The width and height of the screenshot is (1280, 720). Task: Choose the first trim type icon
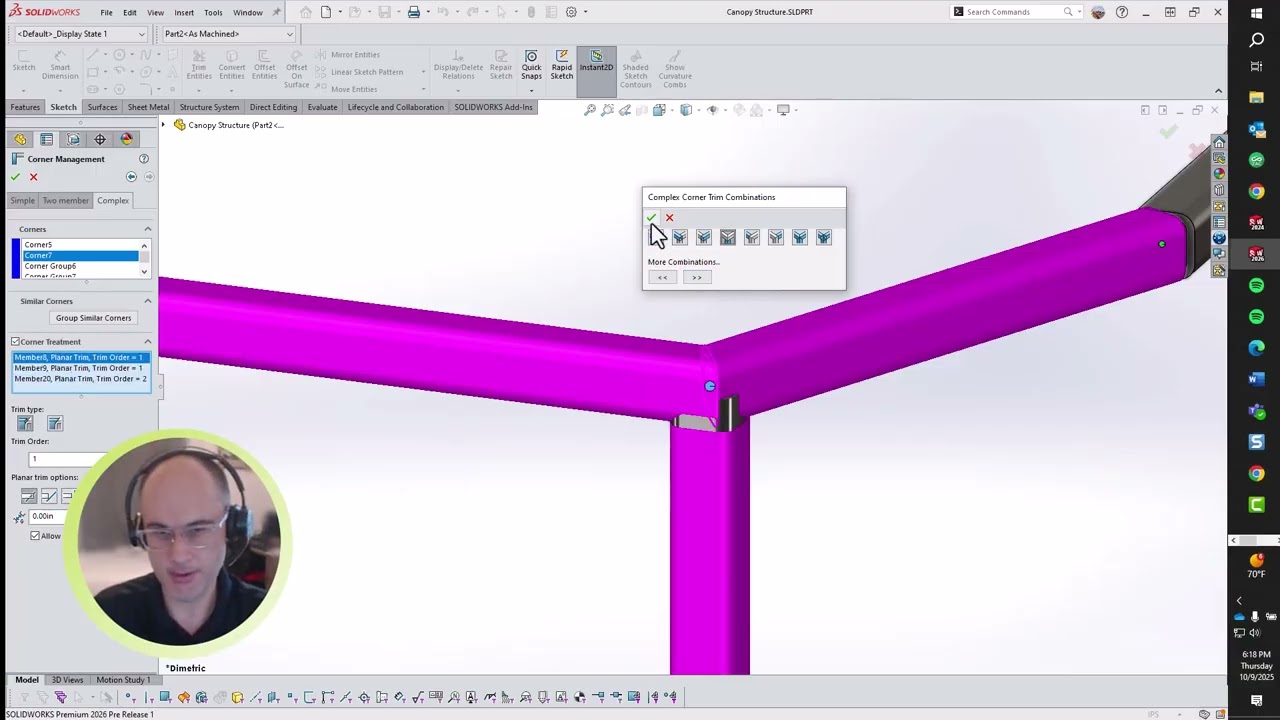pyautogui.click(x=25, y=424)
